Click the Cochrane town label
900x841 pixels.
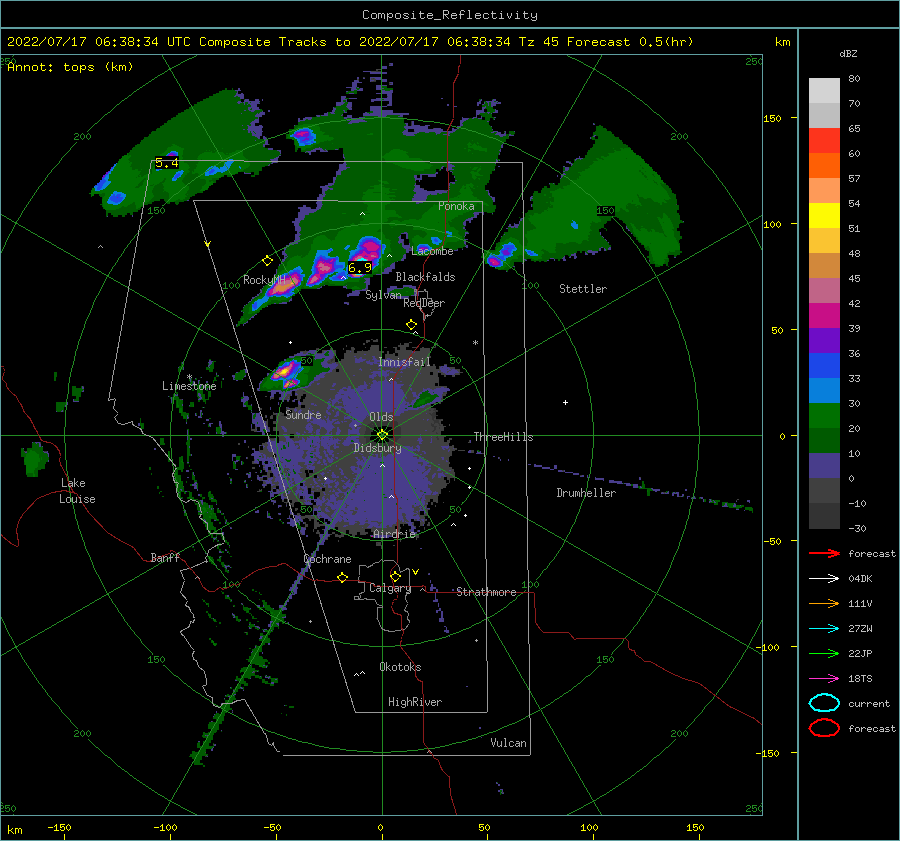point(327,559)
